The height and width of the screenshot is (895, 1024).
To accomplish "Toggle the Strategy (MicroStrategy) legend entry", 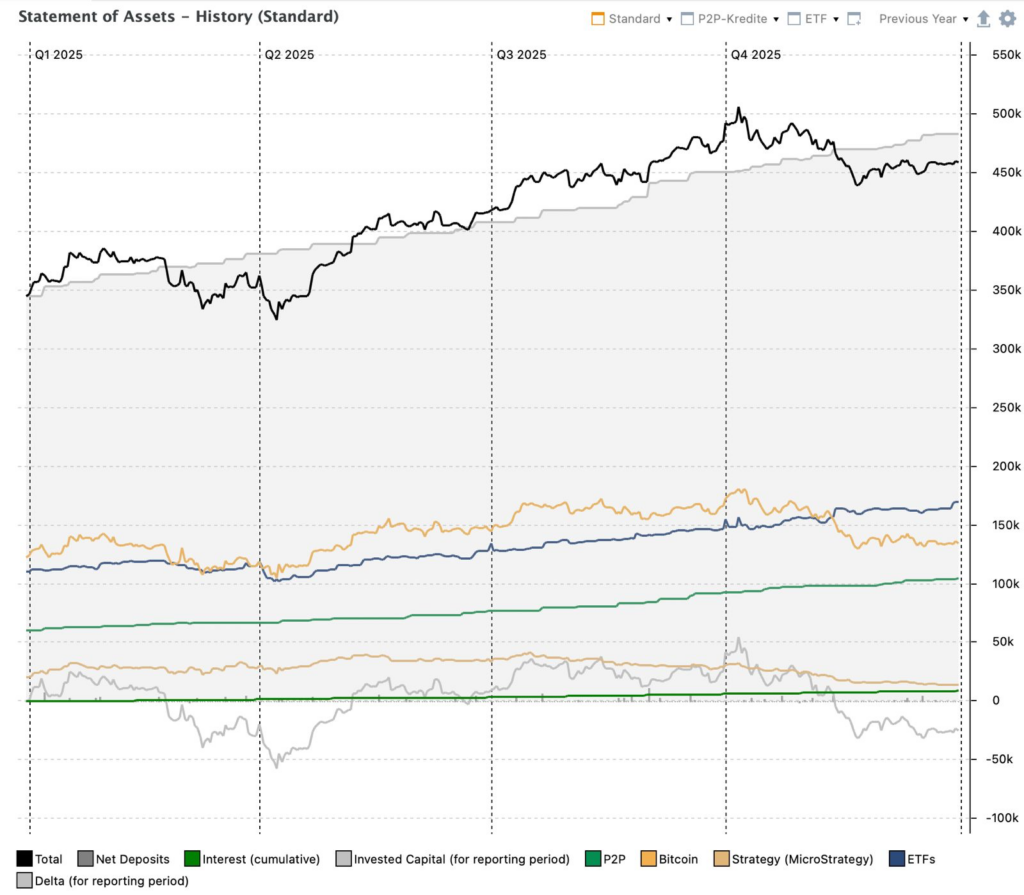I will tap(802, 859).
